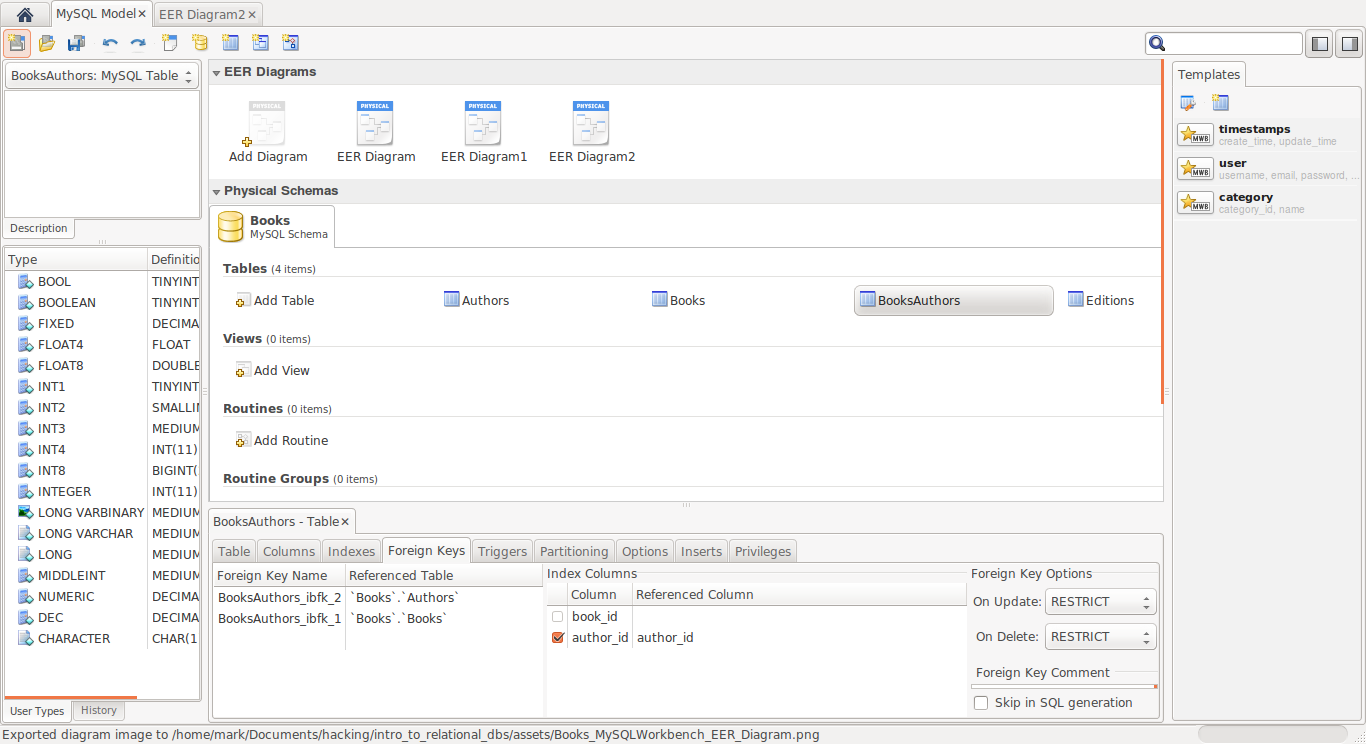Click the Add Diagram icon
1366x744 pixels.
[x=267, y=131]
